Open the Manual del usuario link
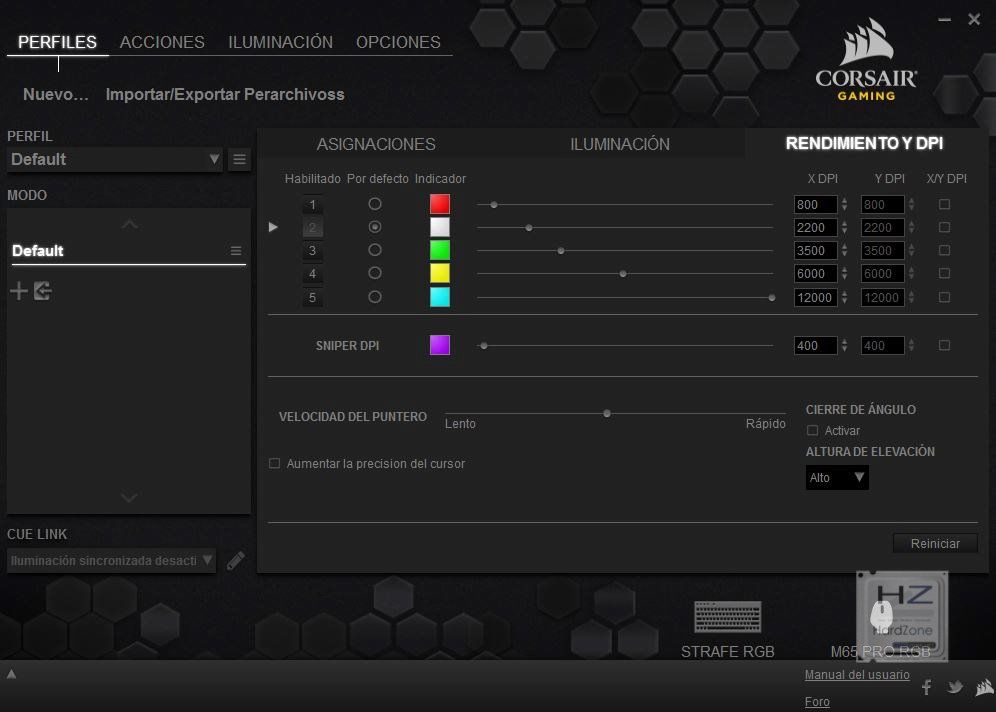Image resolution: width=996 pixels, height=712 pixels. [857, 675]
